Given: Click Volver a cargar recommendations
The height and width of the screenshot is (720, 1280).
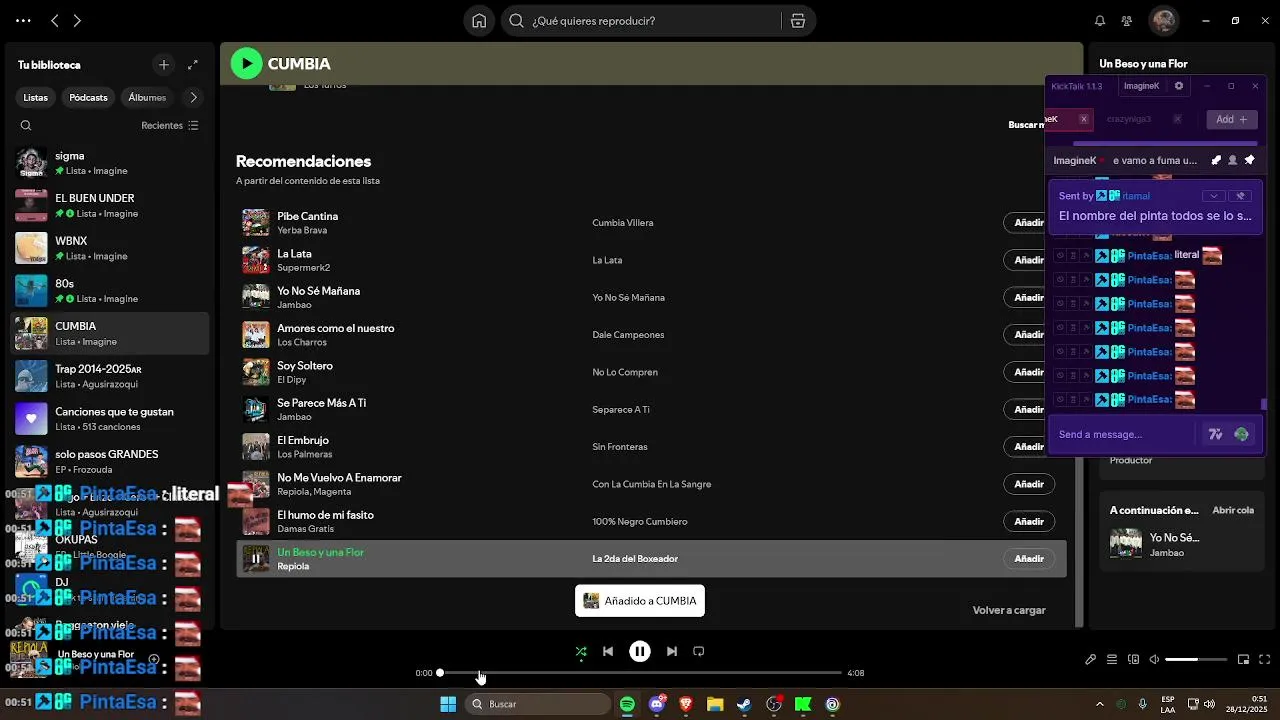Looking at the screenshot, I should point(1009,610).
